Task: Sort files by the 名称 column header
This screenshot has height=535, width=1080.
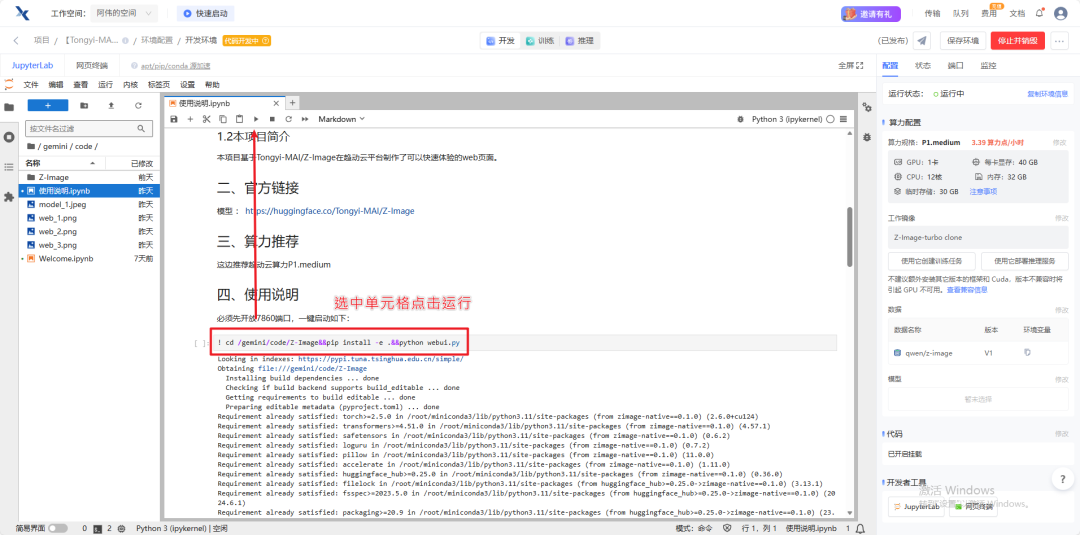Action: tap(63, 163)
